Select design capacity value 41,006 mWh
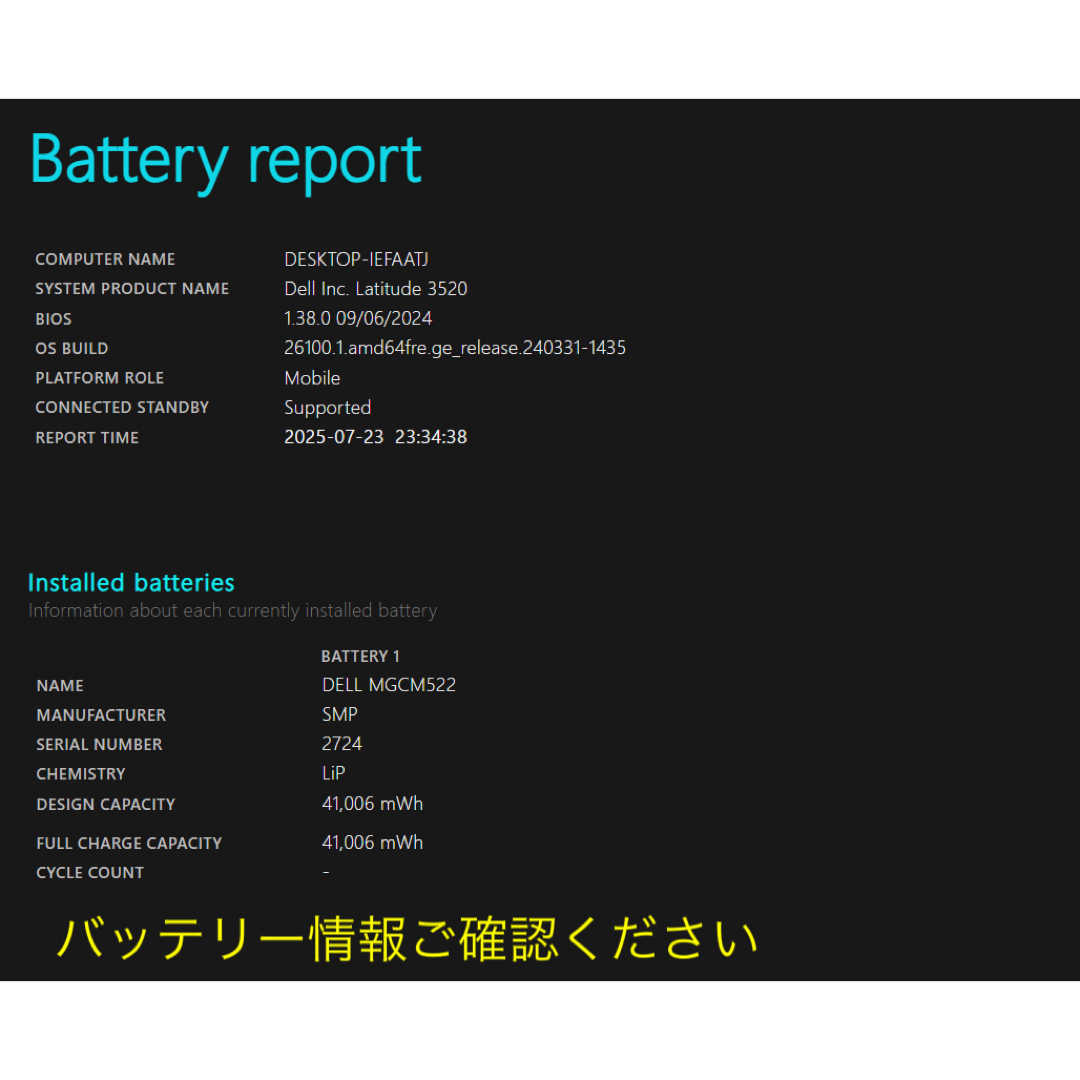The height and width of the screenshot is (1080, 1080). pyautogui.click(x=372, y=804)
